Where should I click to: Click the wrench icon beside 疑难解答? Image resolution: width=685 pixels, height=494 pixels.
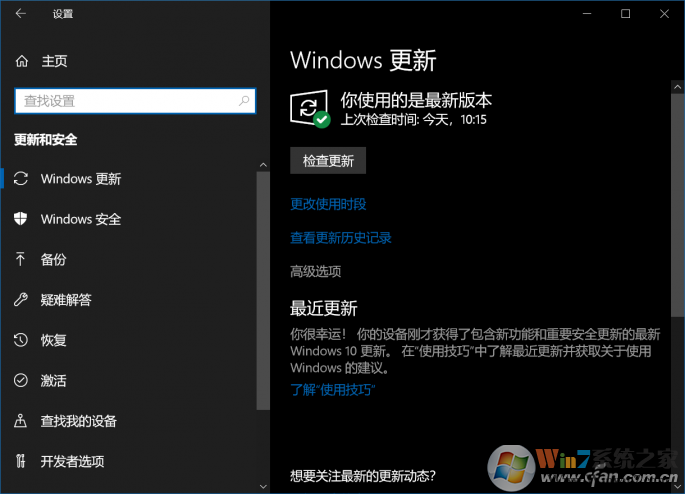click(x=21, y=299)
